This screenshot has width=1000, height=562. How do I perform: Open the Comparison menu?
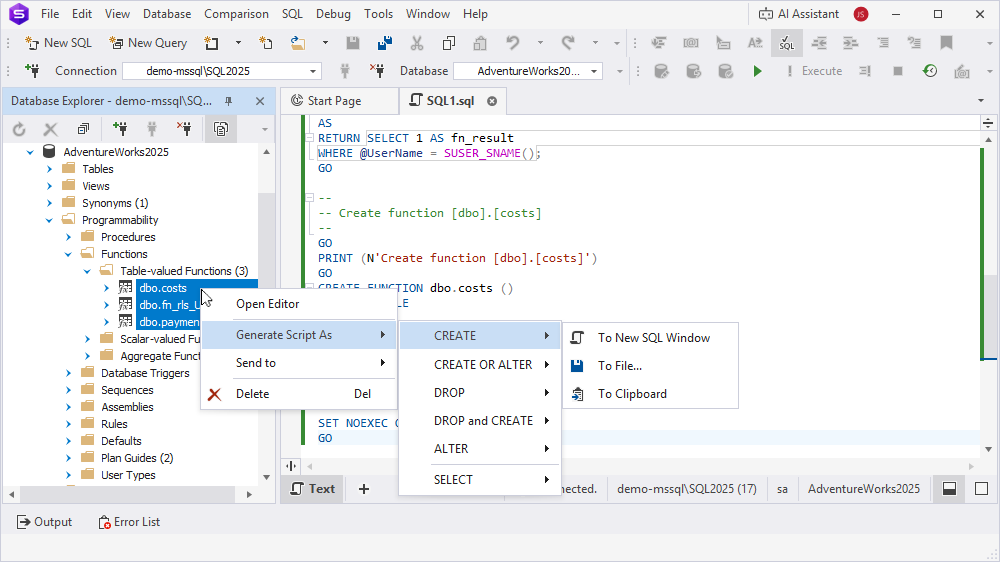(x=236, y=13)
